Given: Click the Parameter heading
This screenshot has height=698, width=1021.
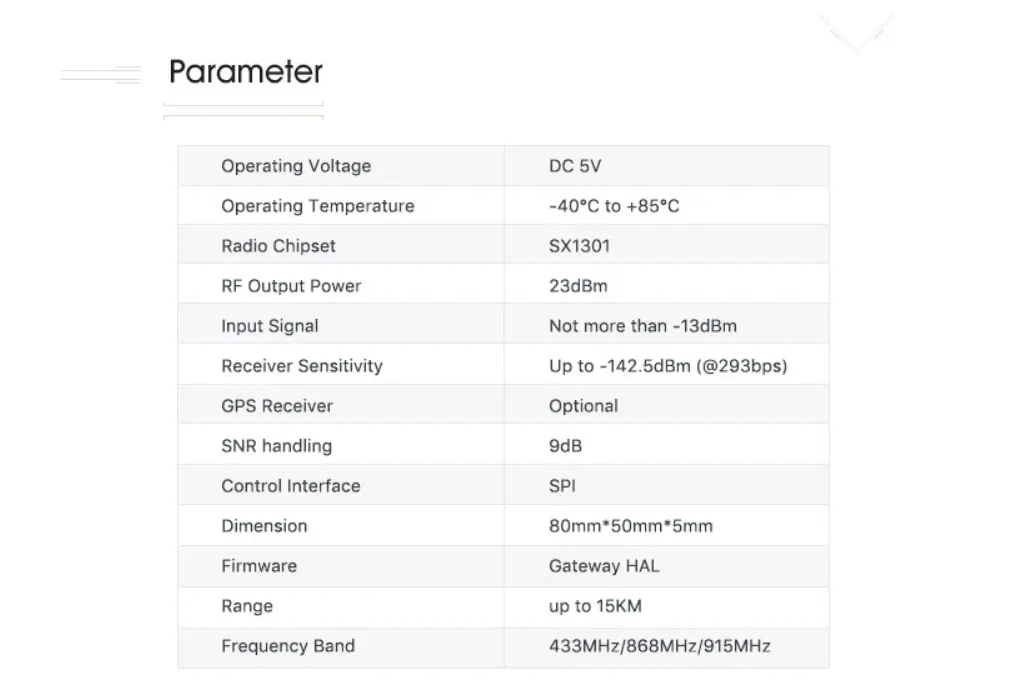Looking at the screenshot, I should [x=245, y=72].
